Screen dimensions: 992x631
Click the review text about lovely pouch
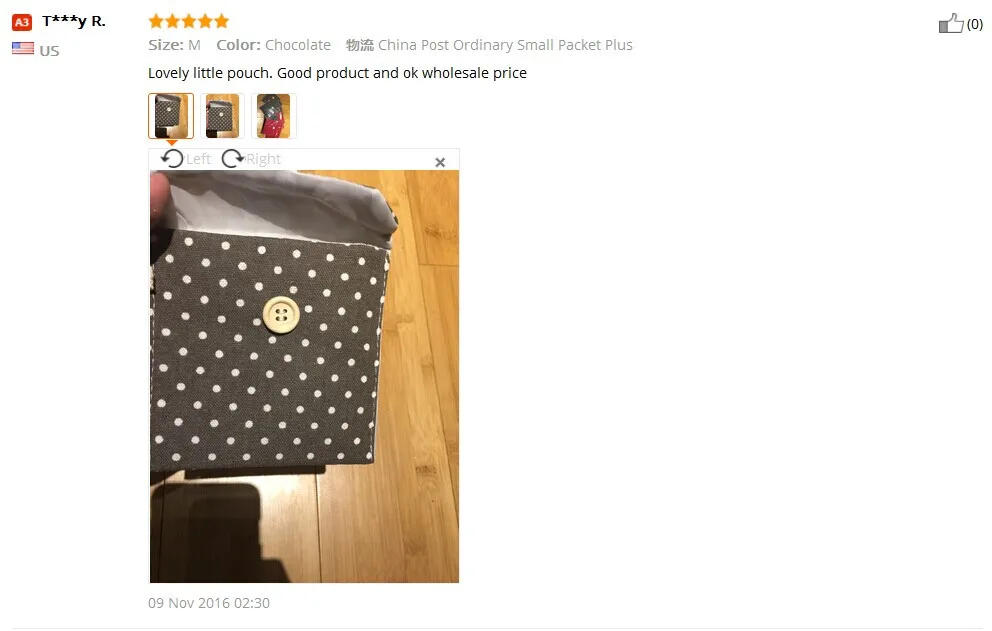point(337,73)
